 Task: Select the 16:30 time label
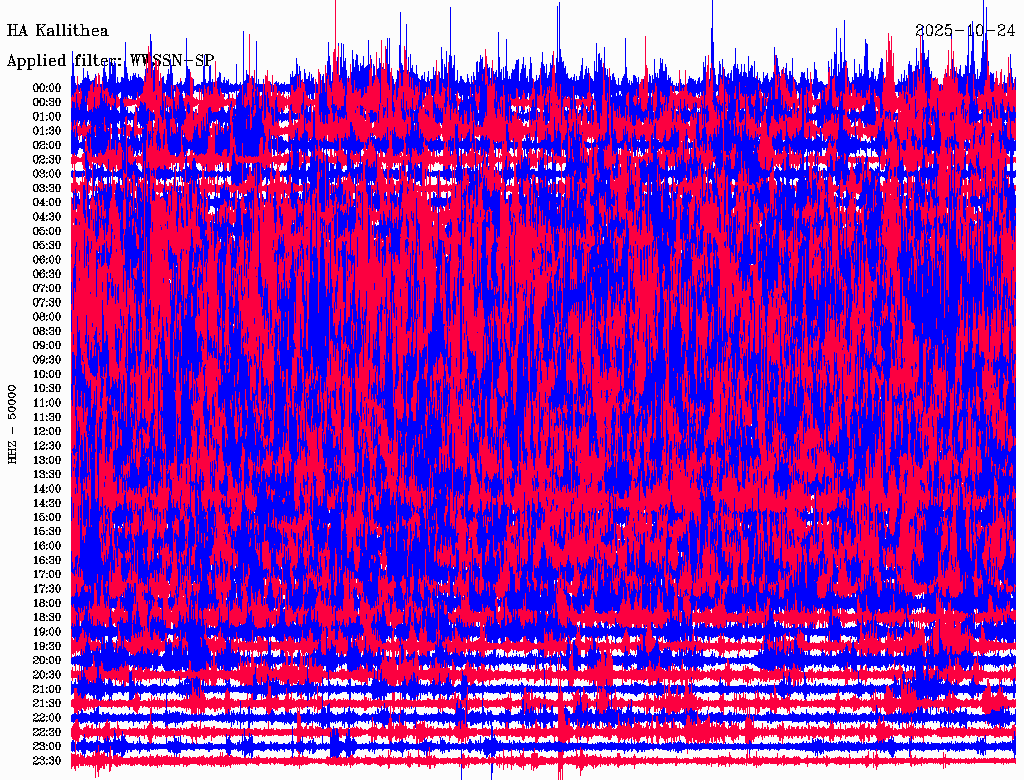(47, 561)
